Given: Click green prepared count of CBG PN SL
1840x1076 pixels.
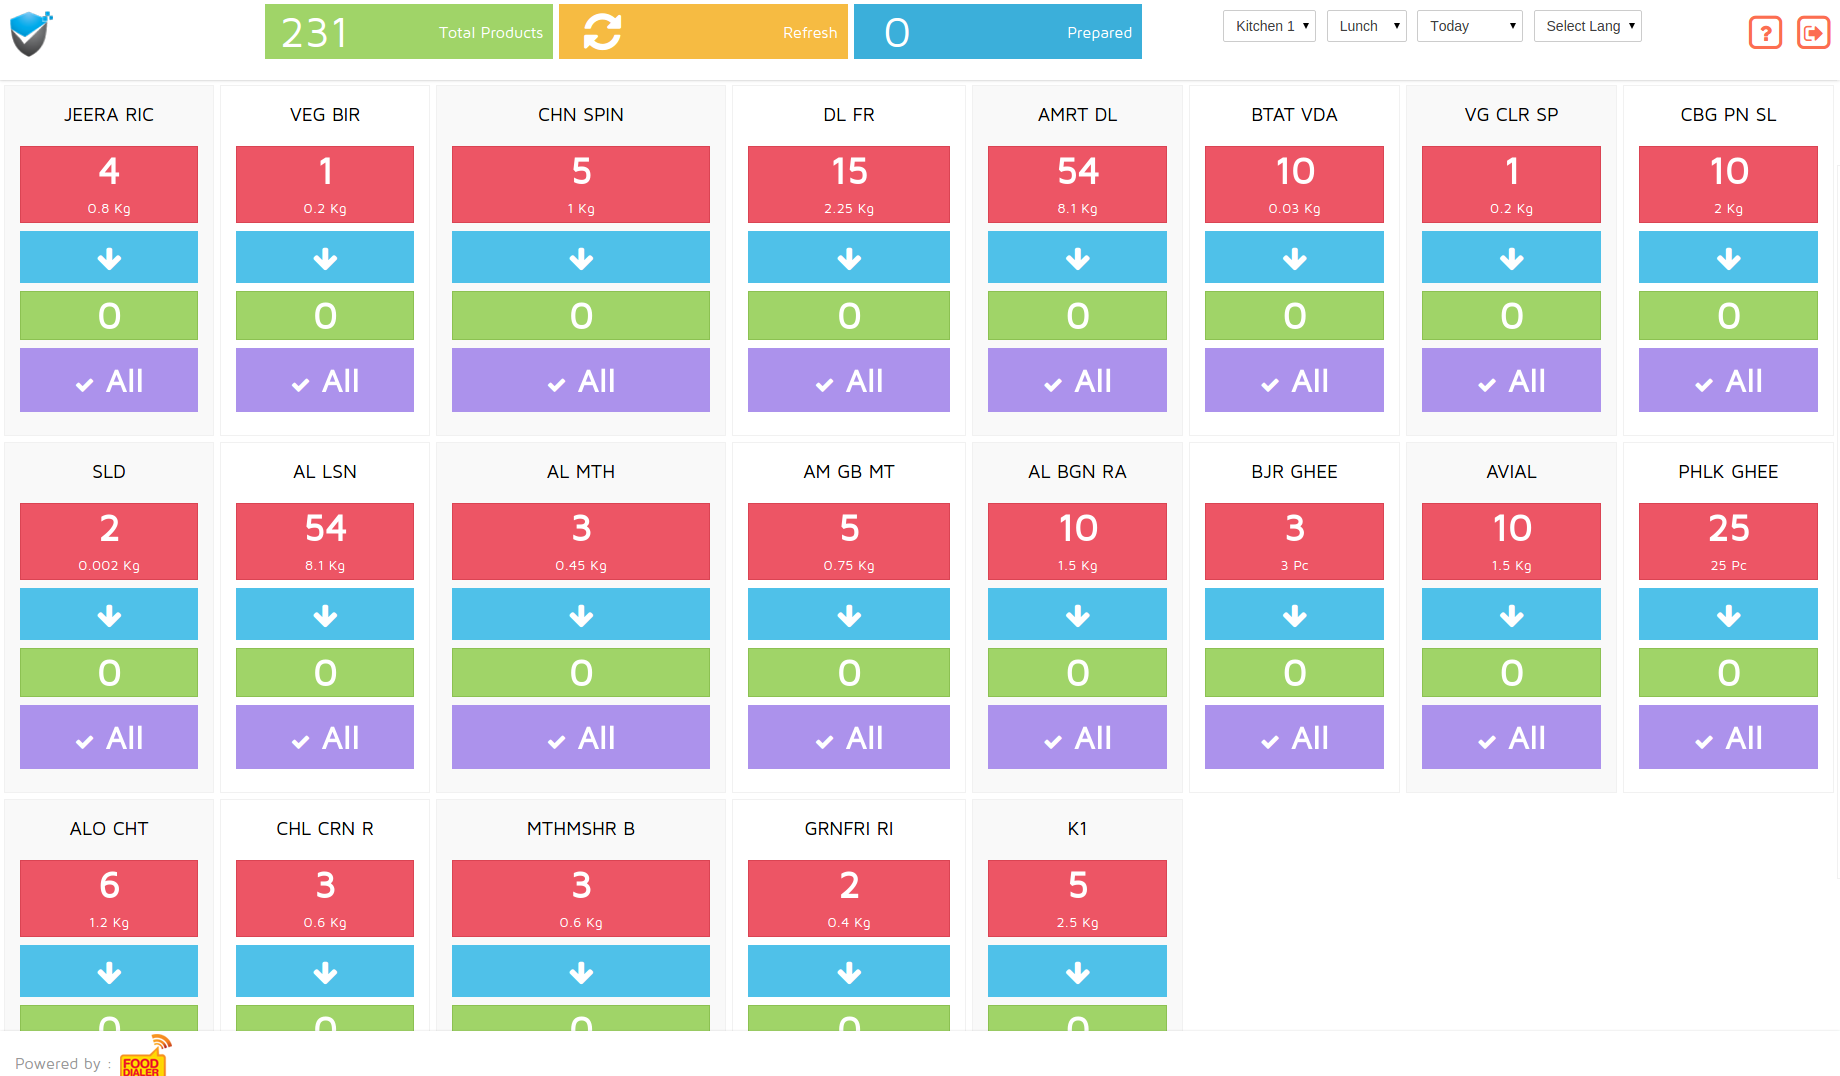Looking at the screenshot, I should [x=1728, y=315].
